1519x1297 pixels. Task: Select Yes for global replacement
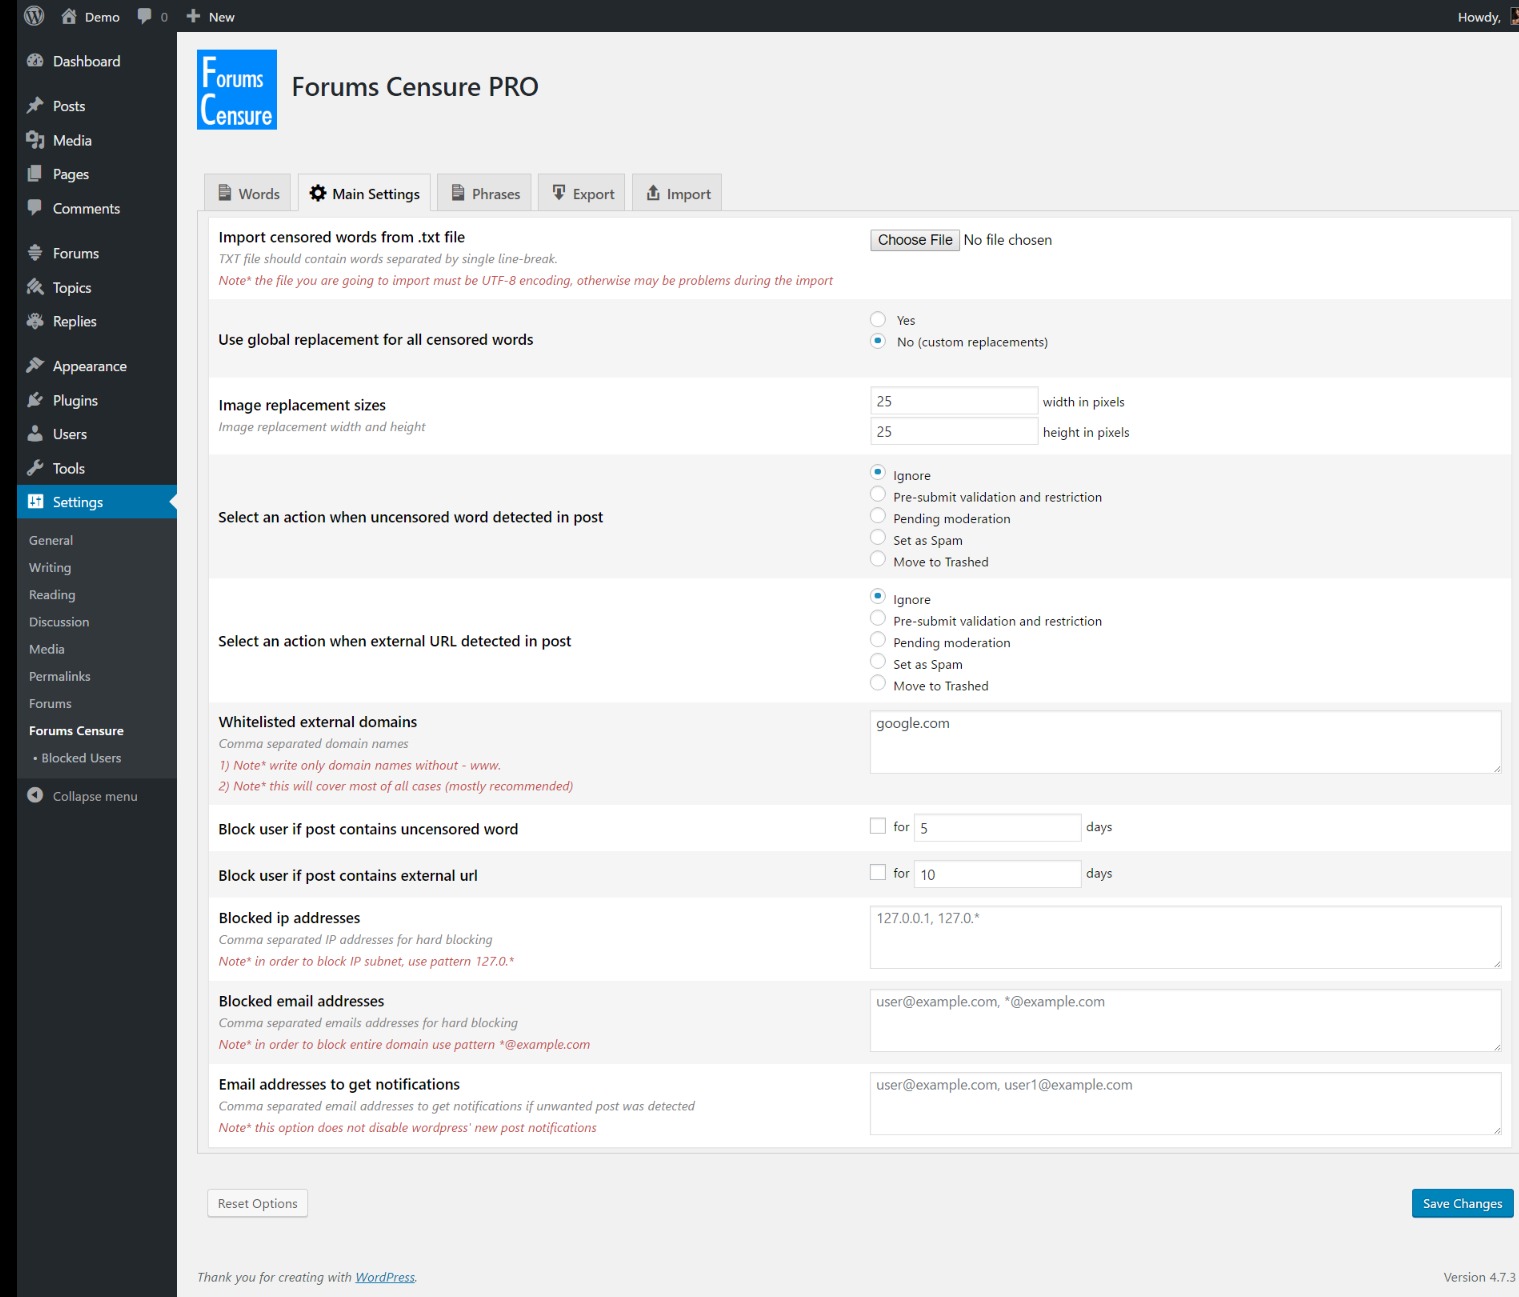pos(878,320)
